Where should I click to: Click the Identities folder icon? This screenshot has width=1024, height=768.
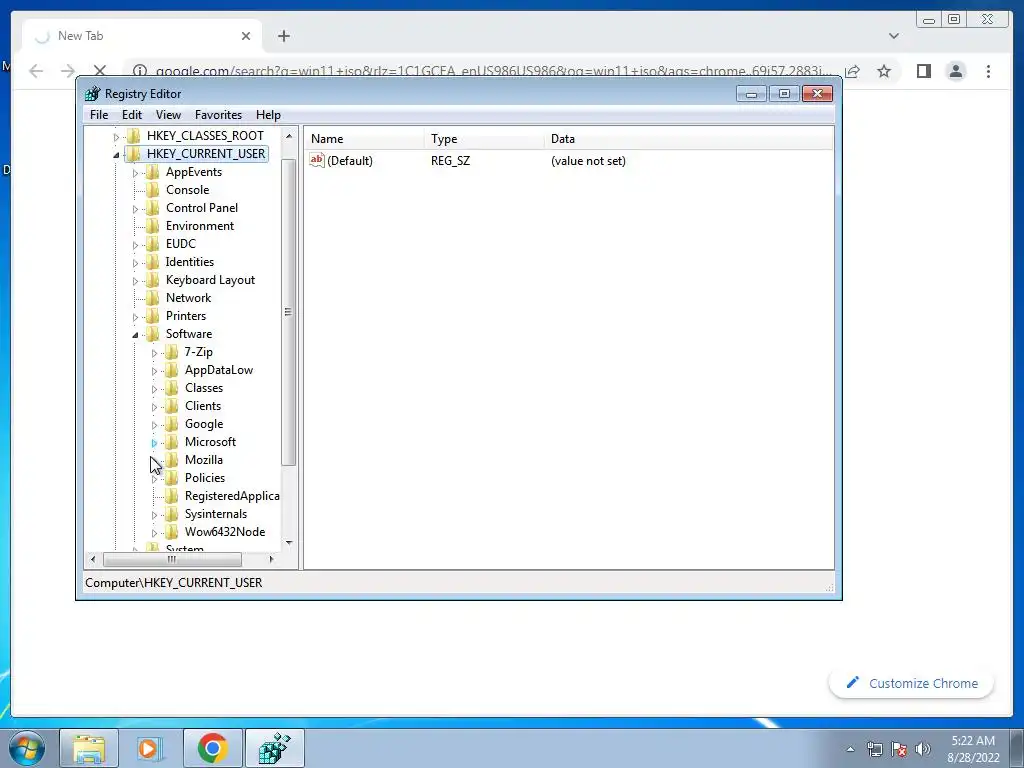pos(152,261)
